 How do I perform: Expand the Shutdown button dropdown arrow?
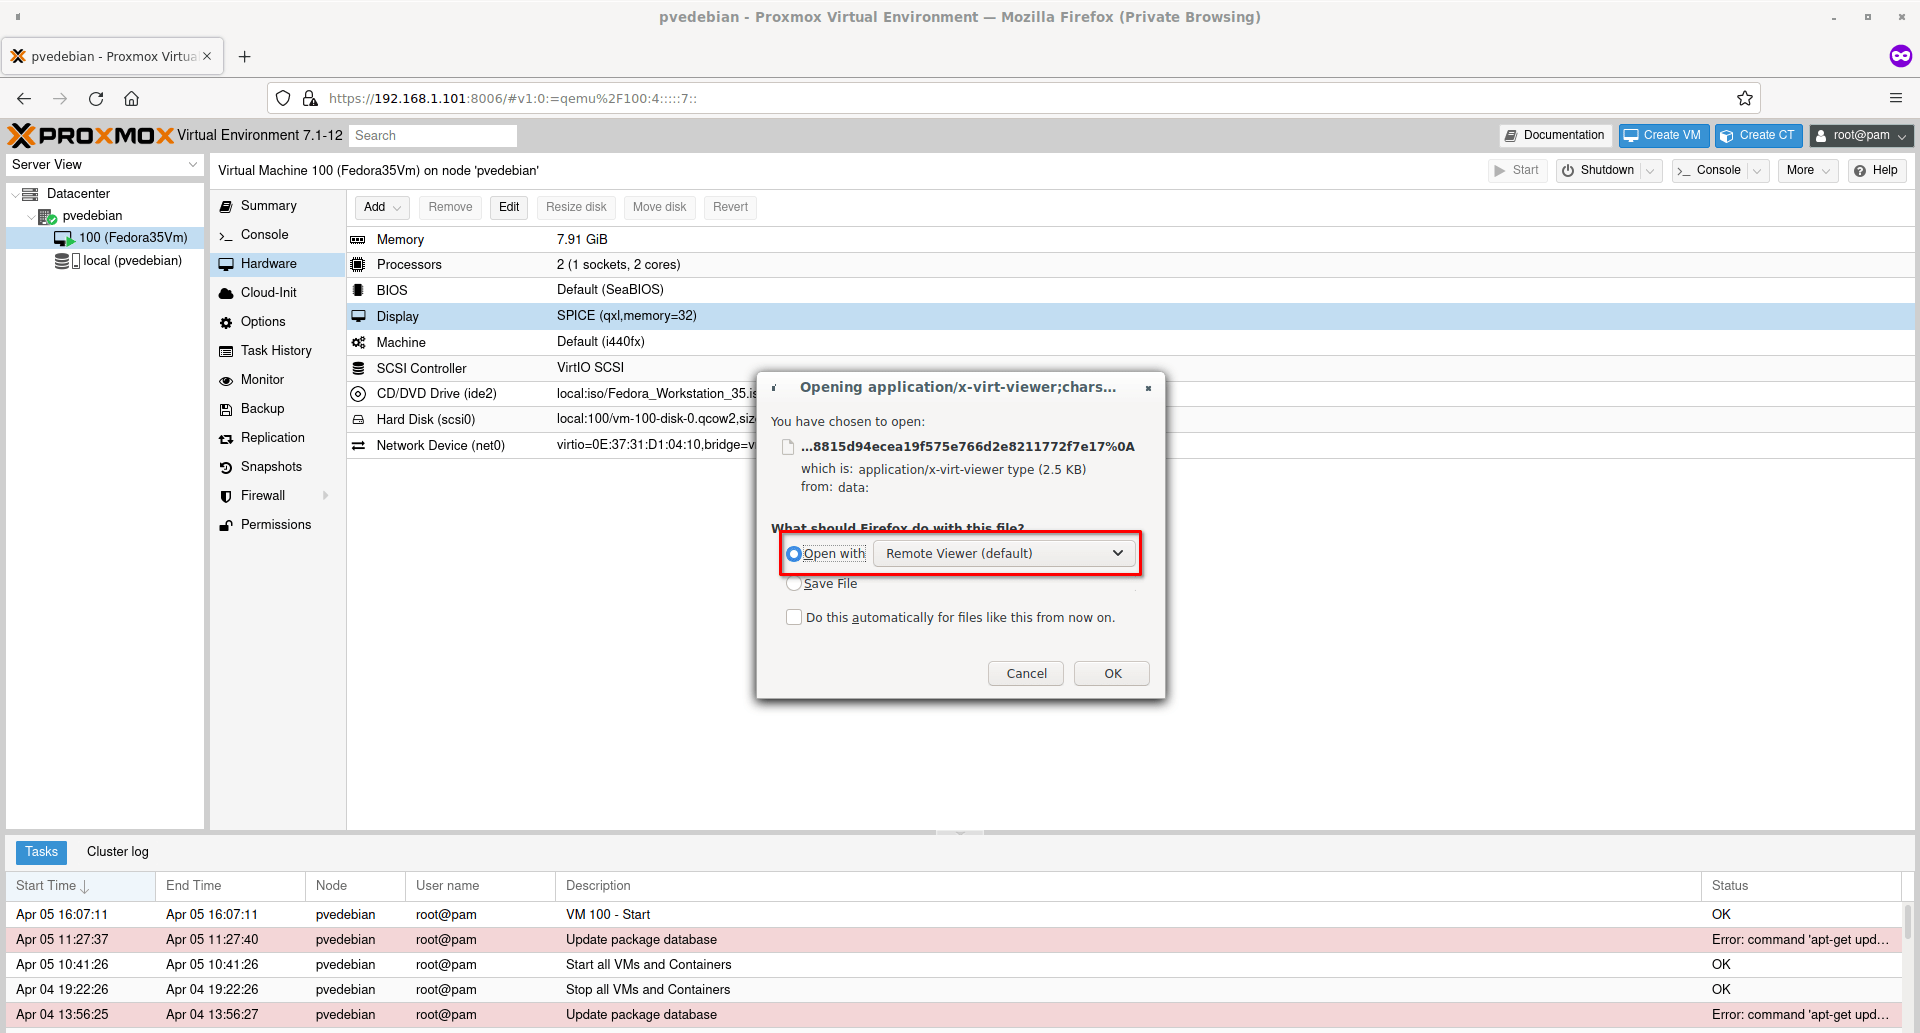(x=1651, y=170)
